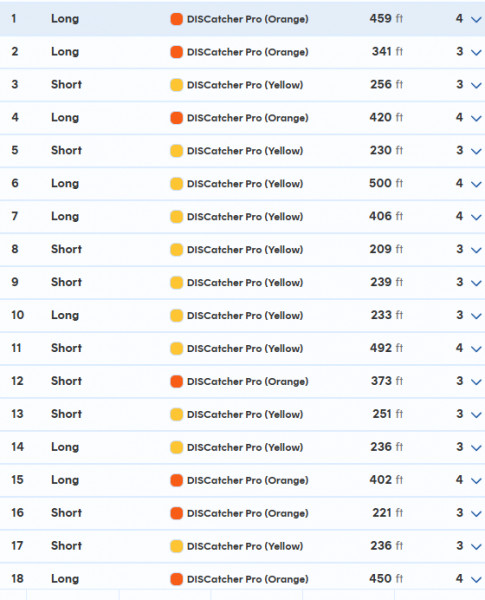Image resolution: width=485 pixels, height=600 pixels.
Task: Click yellow basket swatch on hole 11
Action: click(x=176, y=348)
